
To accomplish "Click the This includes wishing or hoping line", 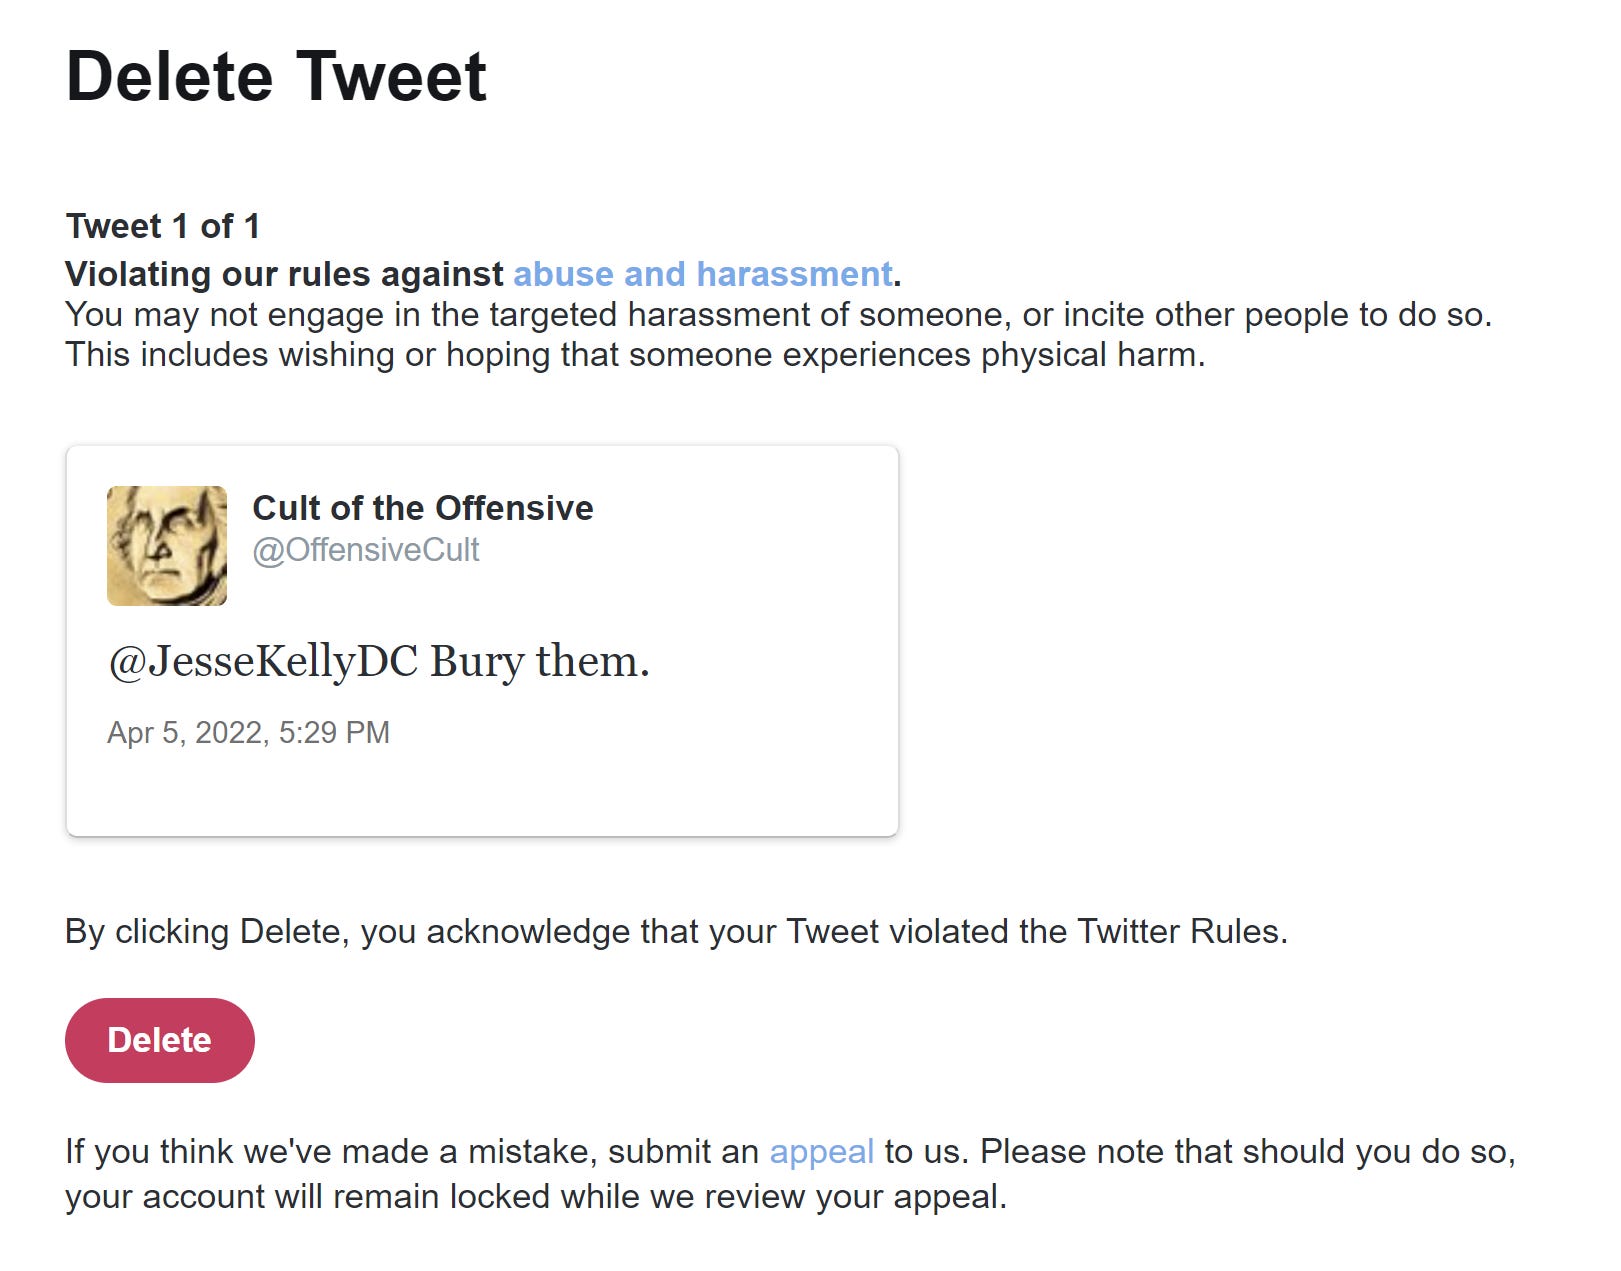I will [635, 355].
